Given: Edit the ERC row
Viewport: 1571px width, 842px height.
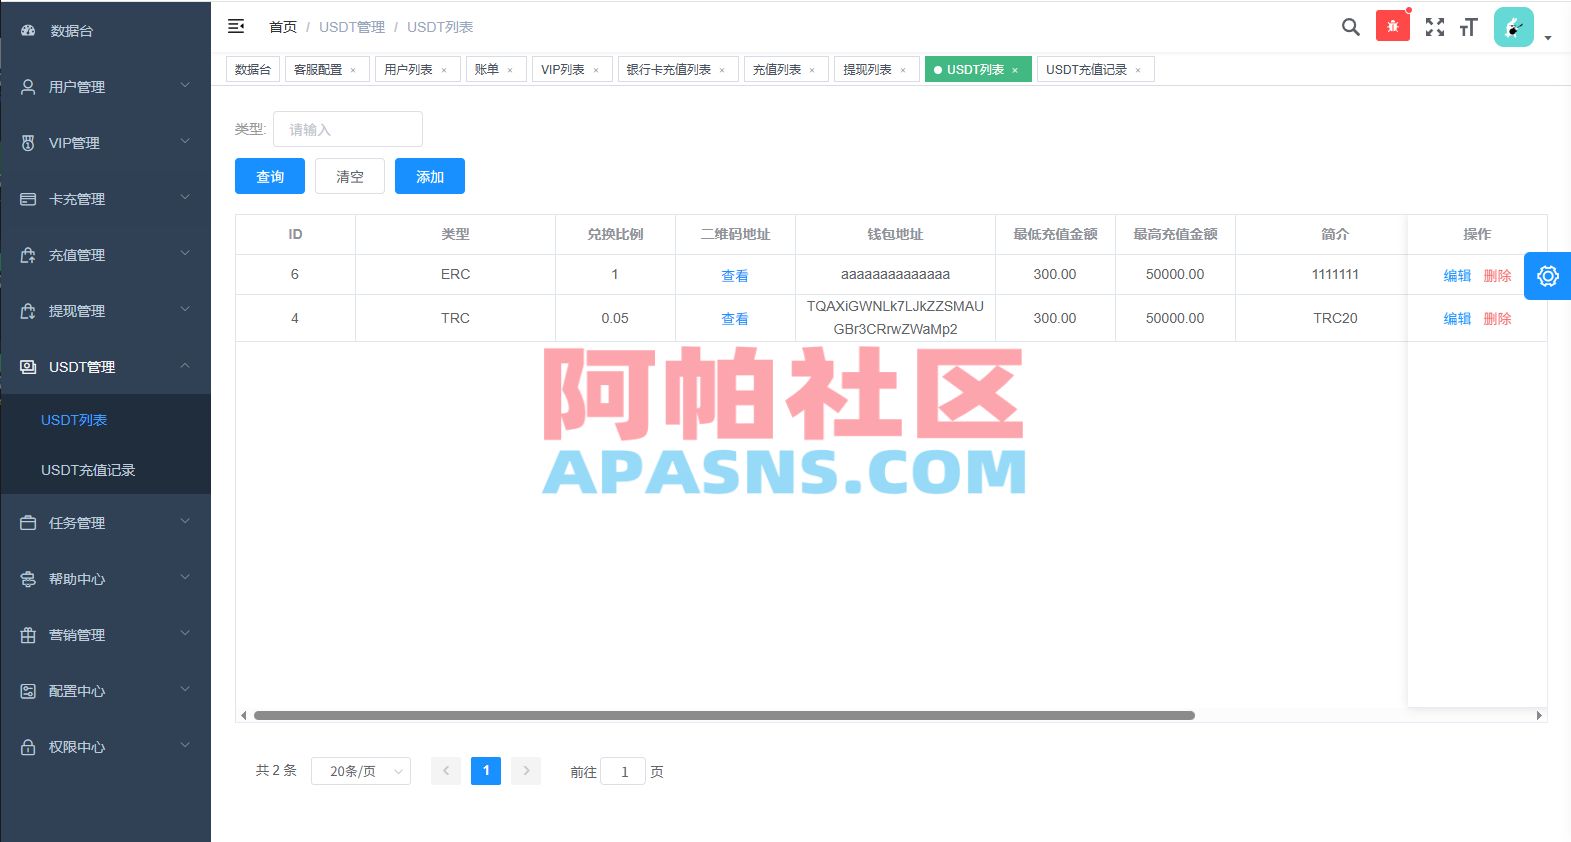Looking at the screenshot, I should pos(1457,275).
